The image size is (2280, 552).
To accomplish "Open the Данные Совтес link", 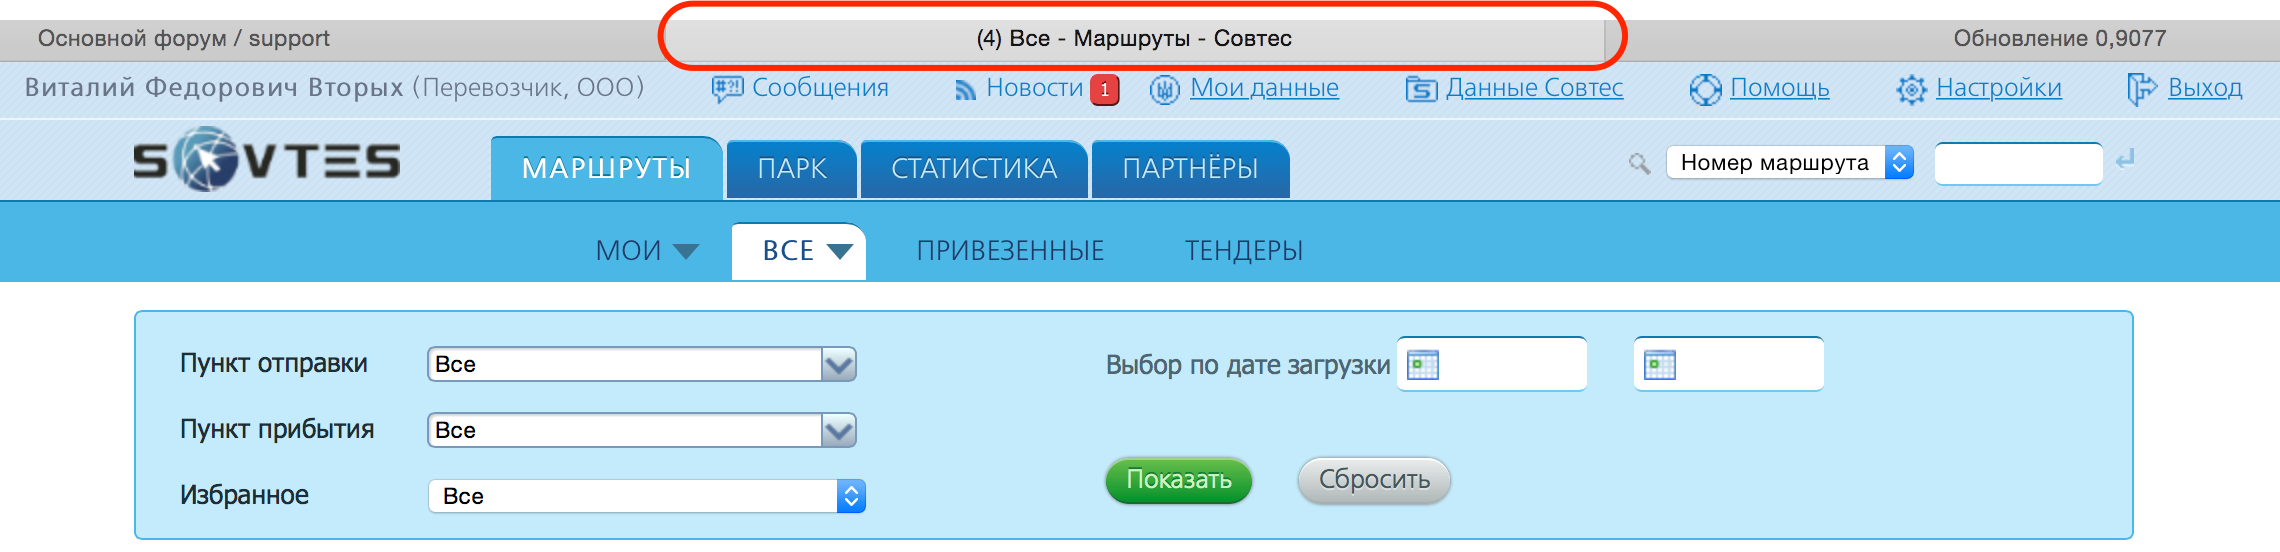I will (1535, 88).
